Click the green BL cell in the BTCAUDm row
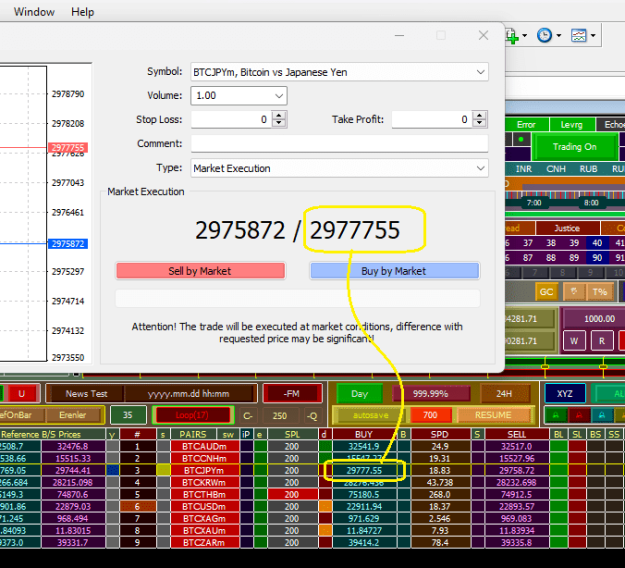Screen dimensions: 625x568 tap(558, 446)
